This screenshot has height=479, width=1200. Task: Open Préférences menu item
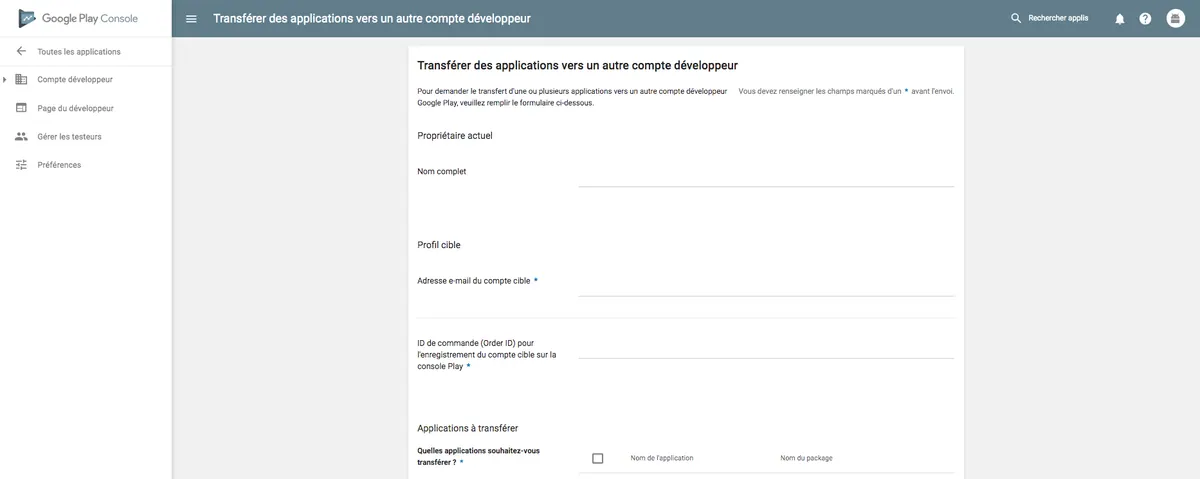click(59, 164)
